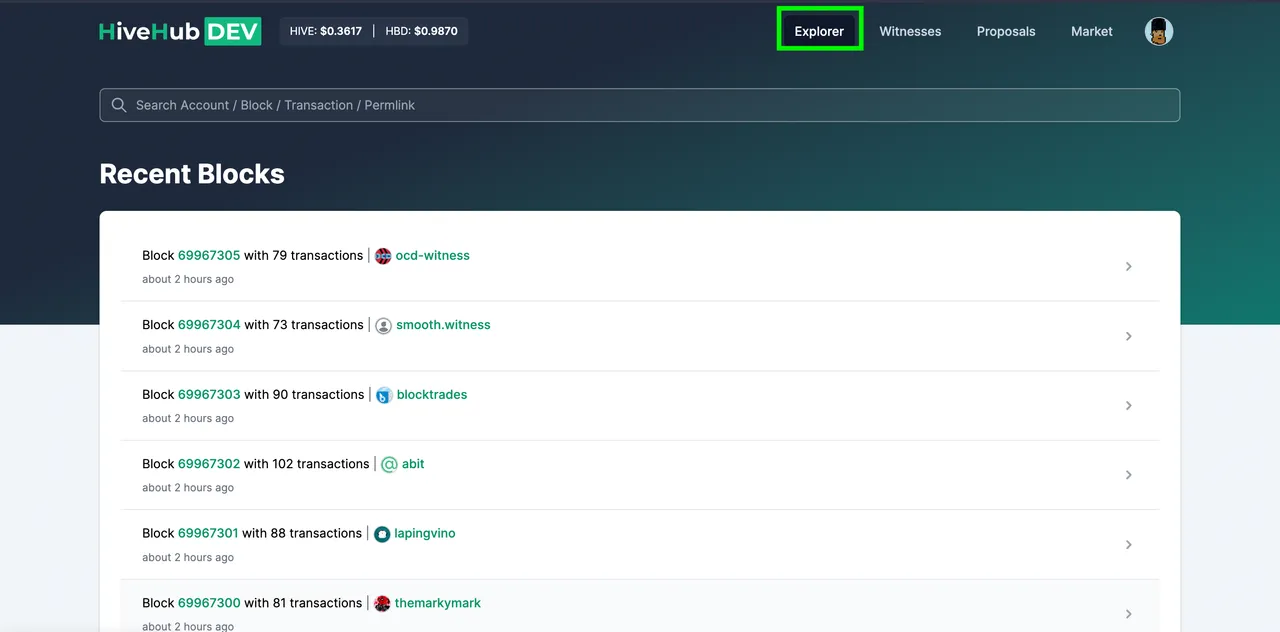Visit the ocd-witness account link

pos(432,256)
